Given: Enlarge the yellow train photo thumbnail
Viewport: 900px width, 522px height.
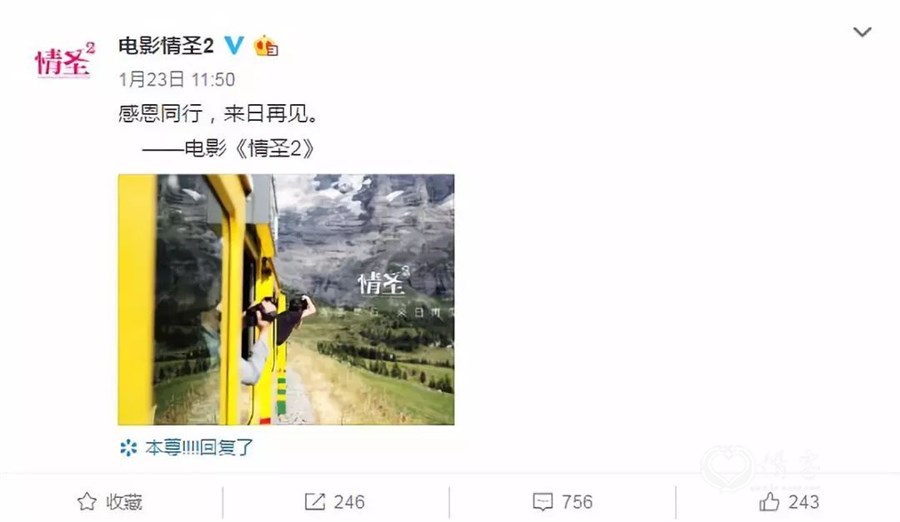Looking at the screenshot, I should point(286,299).
